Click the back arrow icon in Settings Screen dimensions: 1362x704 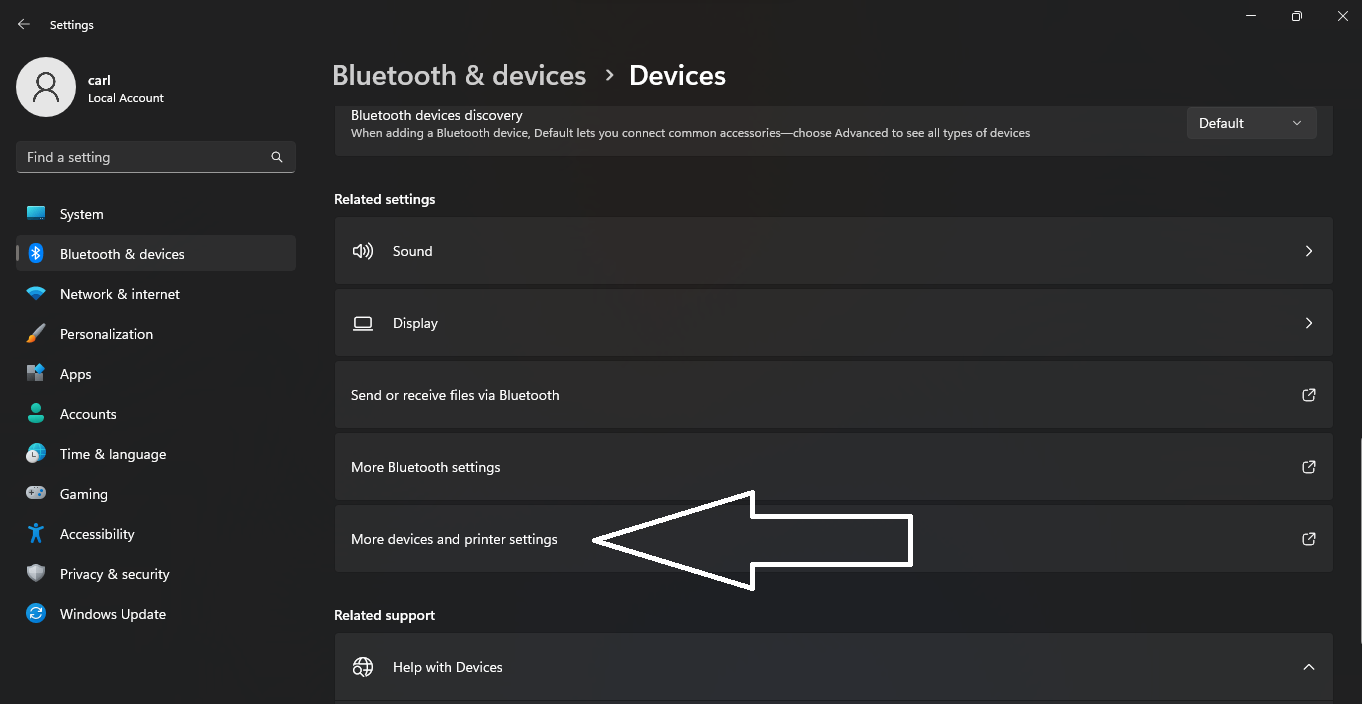tap(24, 24)
